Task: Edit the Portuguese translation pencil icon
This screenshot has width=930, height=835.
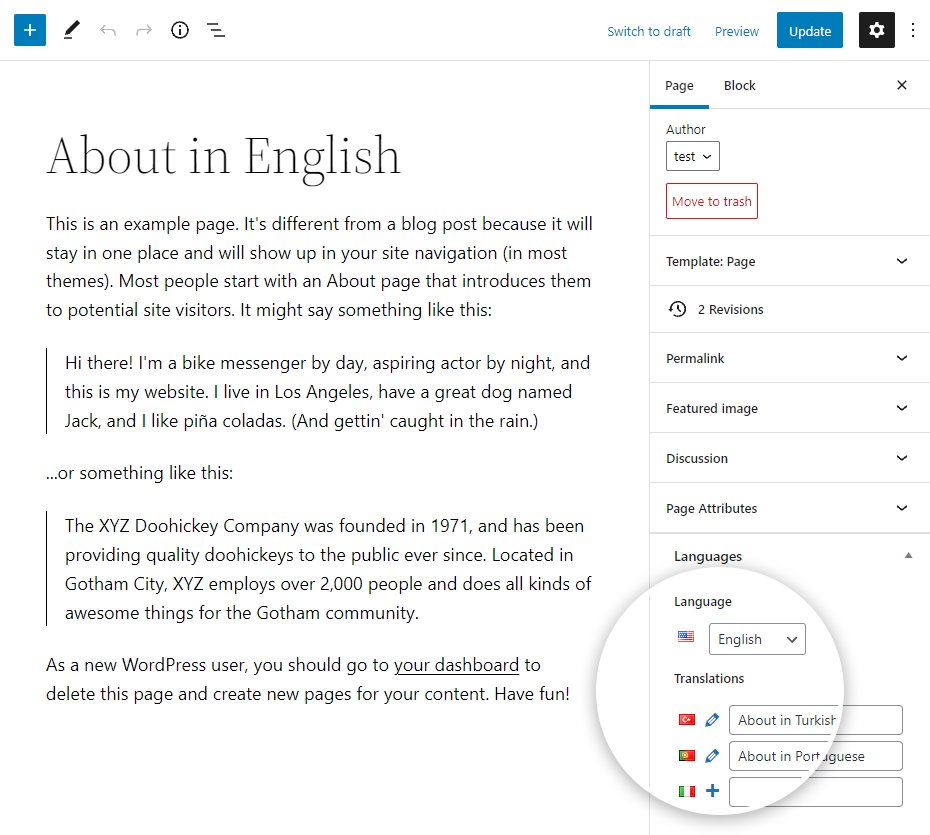Action: pos(712,756)
